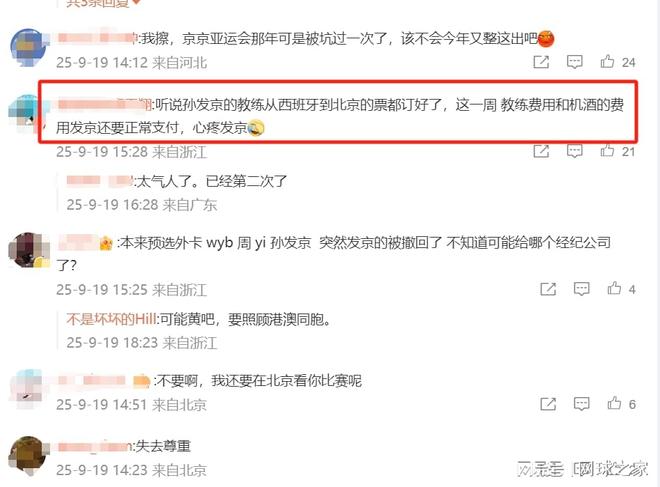The width and height of the screenshot is (660, 487).
Task: Like the 14:51 Beijing comment with 6 likes
Action: tap(615, 403)
